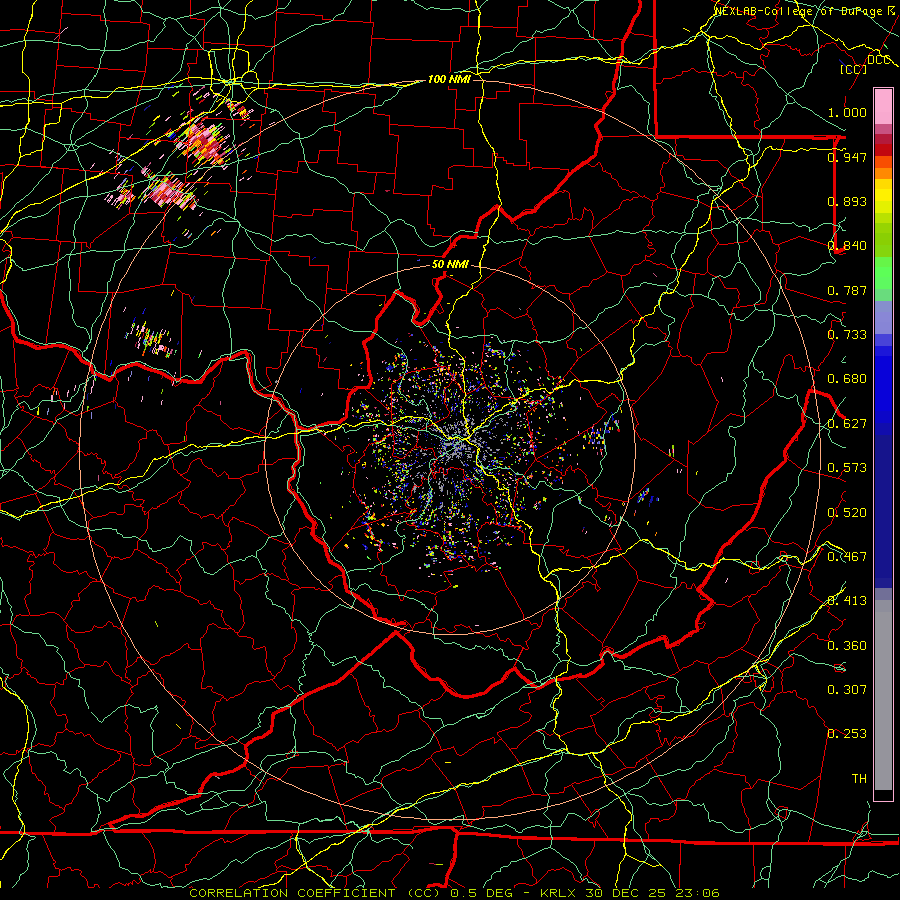
Task: Click the 100 NMI range ring label
Action: 449,79
